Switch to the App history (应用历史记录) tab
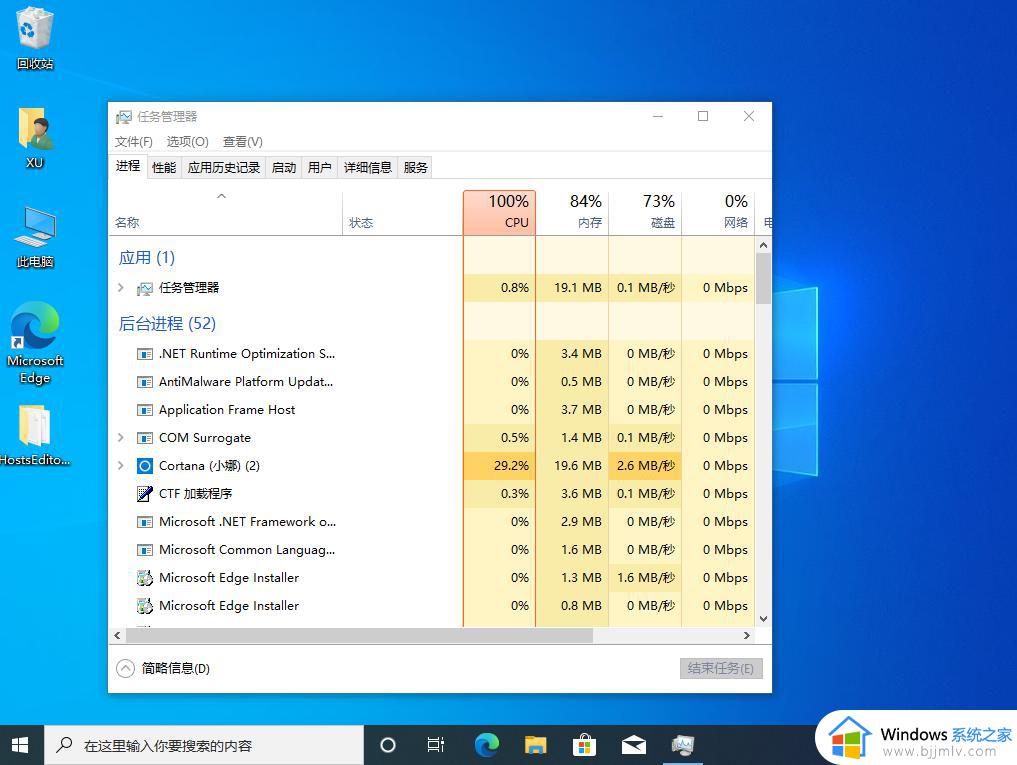Screen dimensions: 1017x765 224,167
